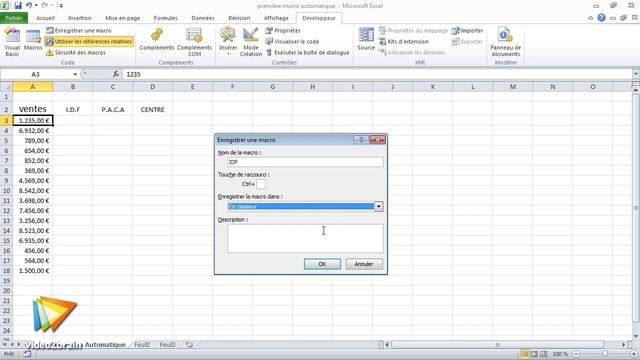Click the zoom slider handle

tap(605, 354)
